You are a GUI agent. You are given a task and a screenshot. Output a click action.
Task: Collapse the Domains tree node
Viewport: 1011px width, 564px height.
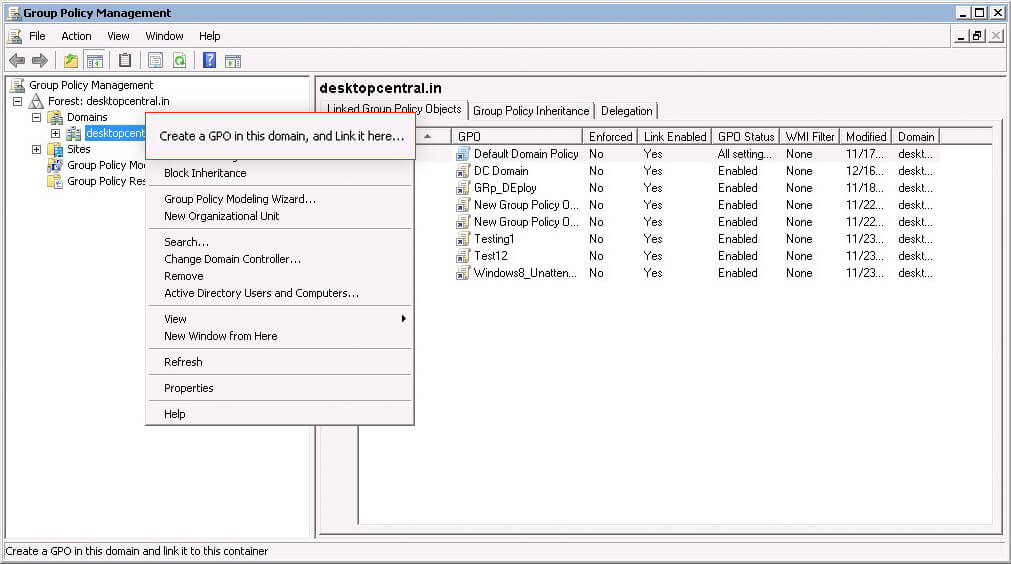pos(37,117)
